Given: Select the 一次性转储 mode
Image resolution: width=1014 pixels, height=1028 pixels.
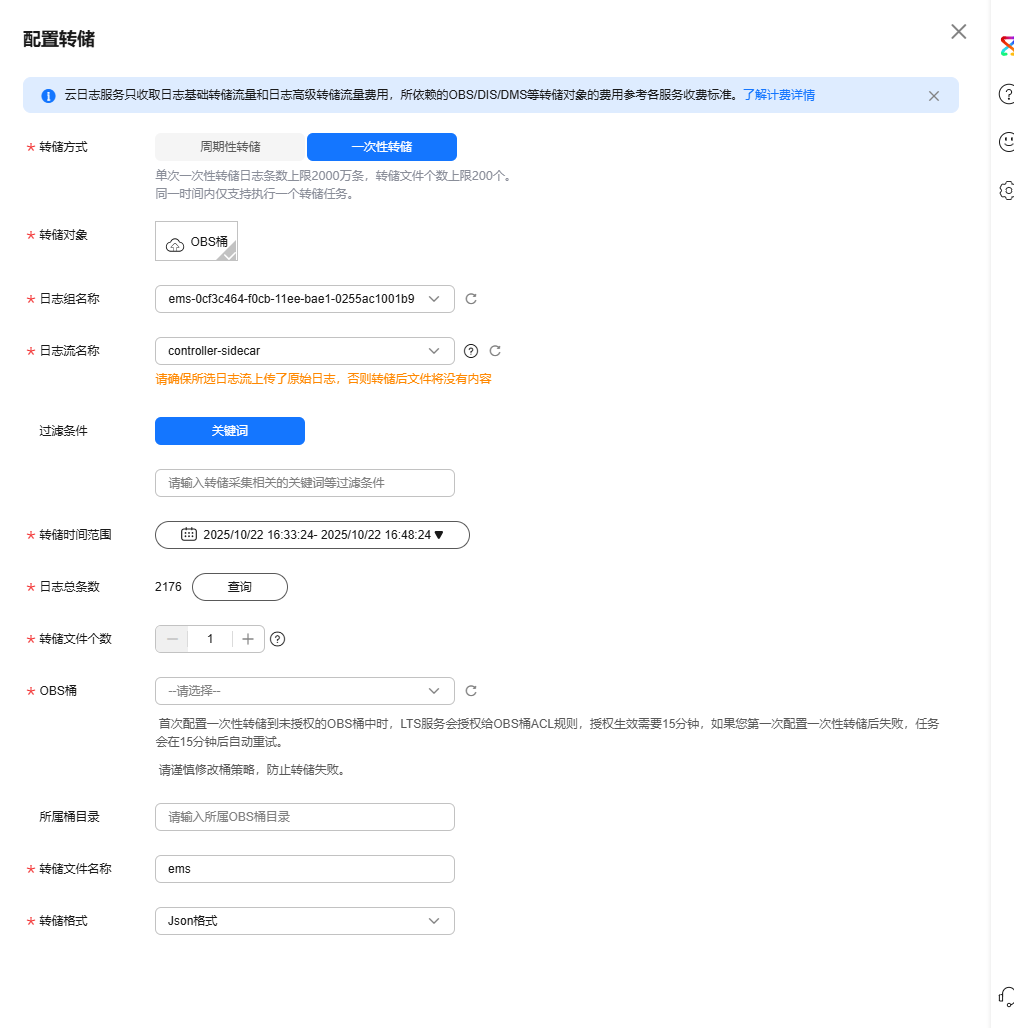Looking at the screenshot, I should point(381,147).
